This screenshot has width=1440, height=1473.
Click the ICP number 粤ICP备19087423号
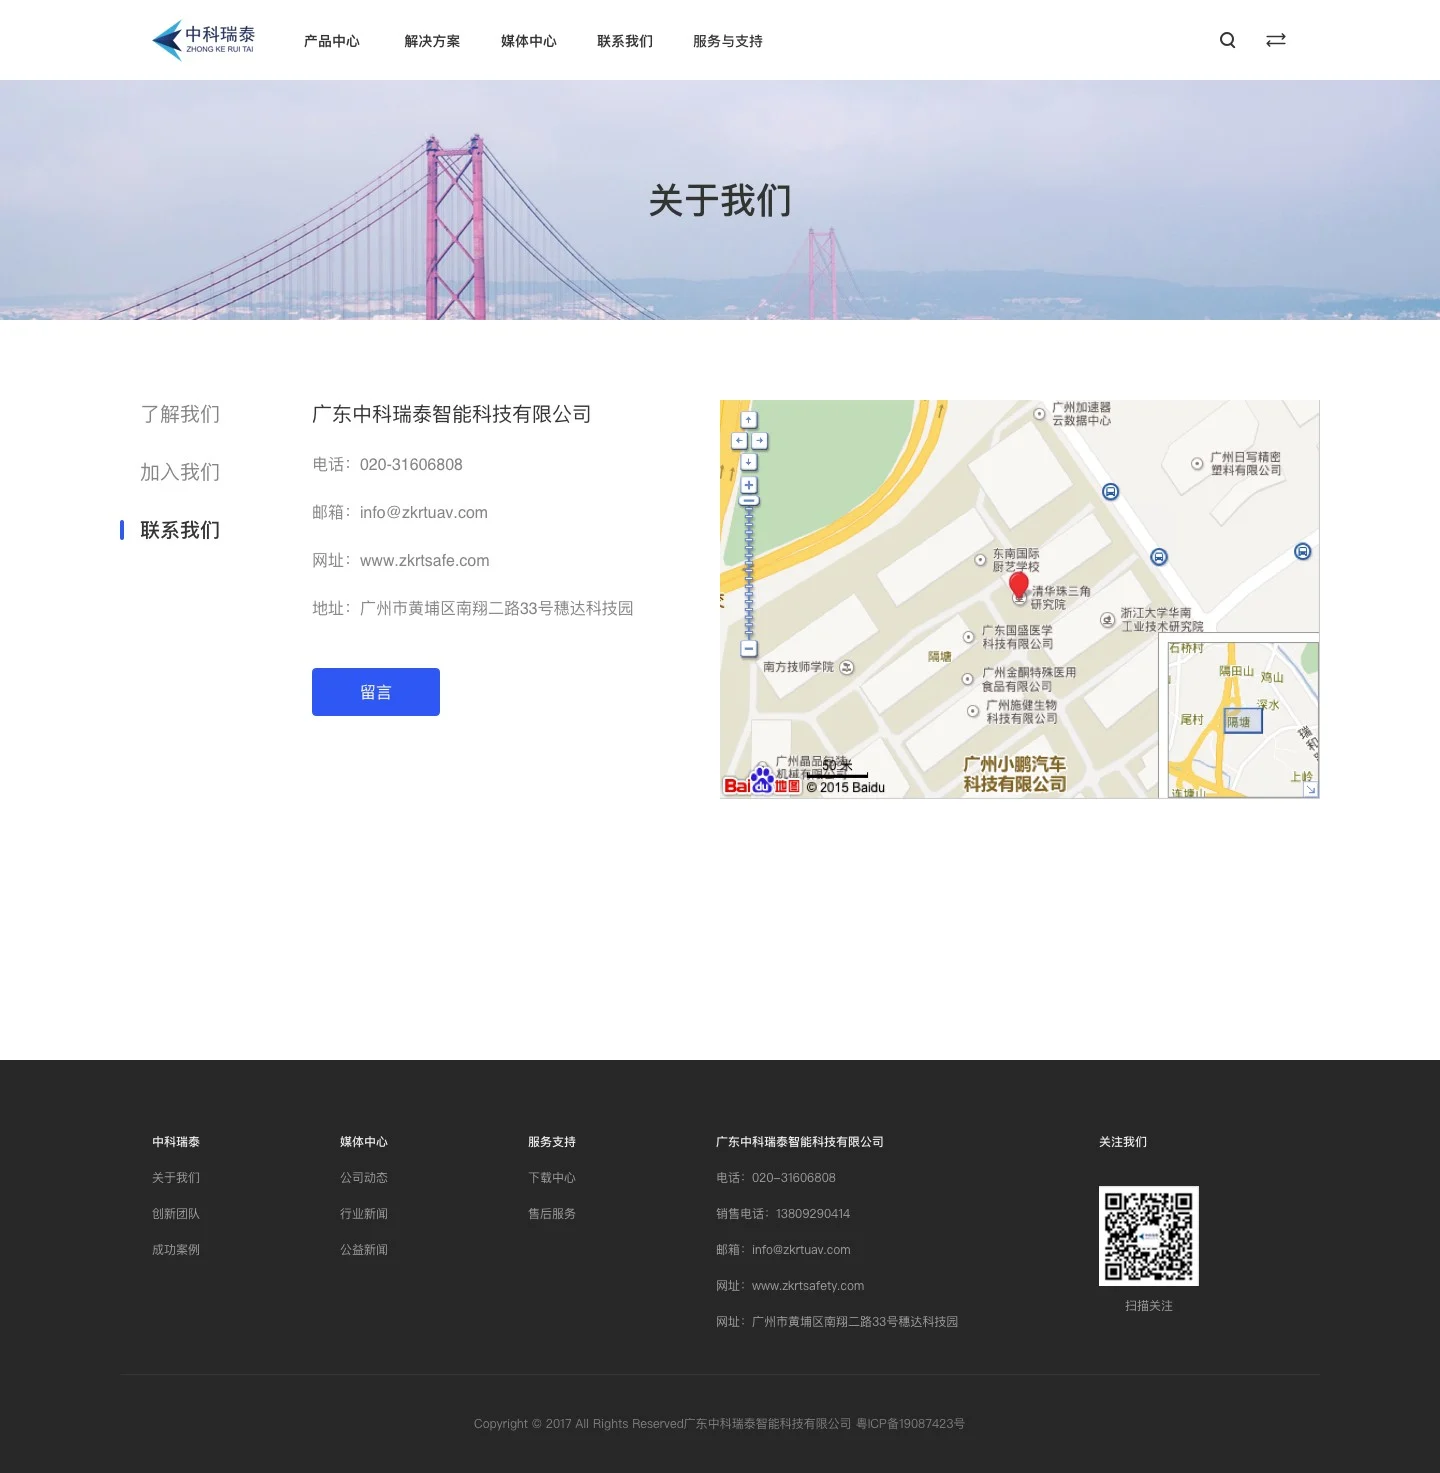click(910, 1424)
